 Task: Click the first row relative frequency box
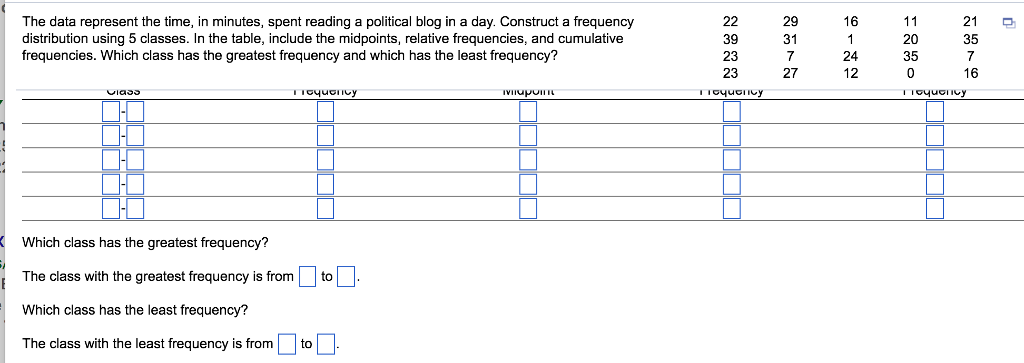pyautogui.click(x=732, y=112)
